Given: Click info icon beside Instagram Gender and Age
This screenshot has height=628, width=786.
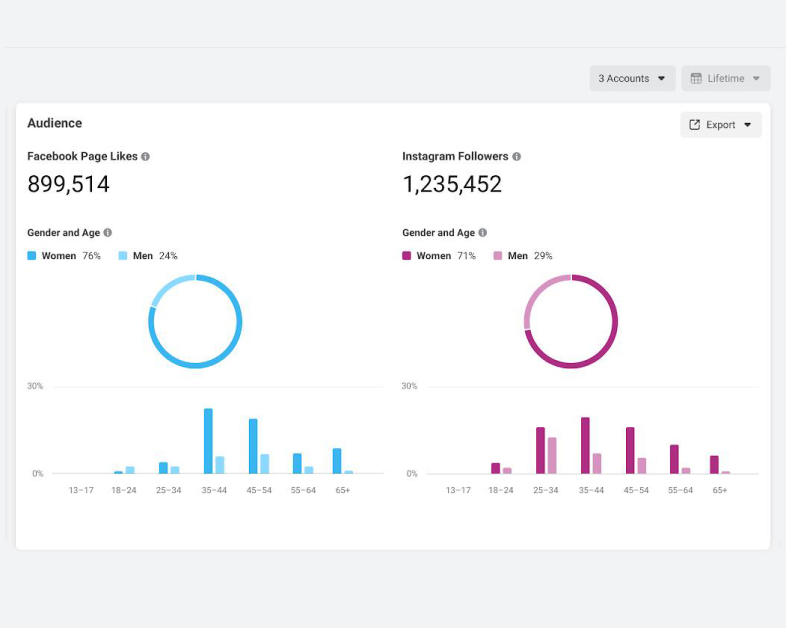Looking at the screenshot, I should pos(483,233).
